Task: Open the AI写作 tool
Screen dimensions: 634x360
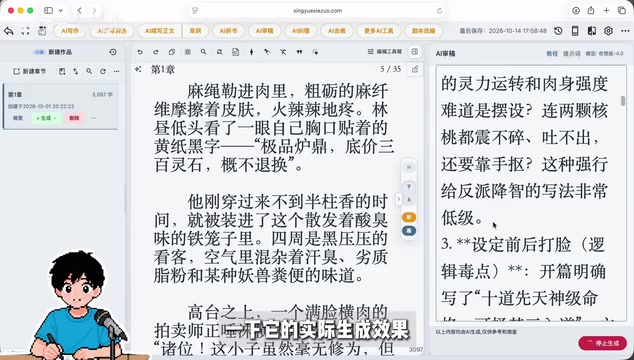Action: click(70, 31)
